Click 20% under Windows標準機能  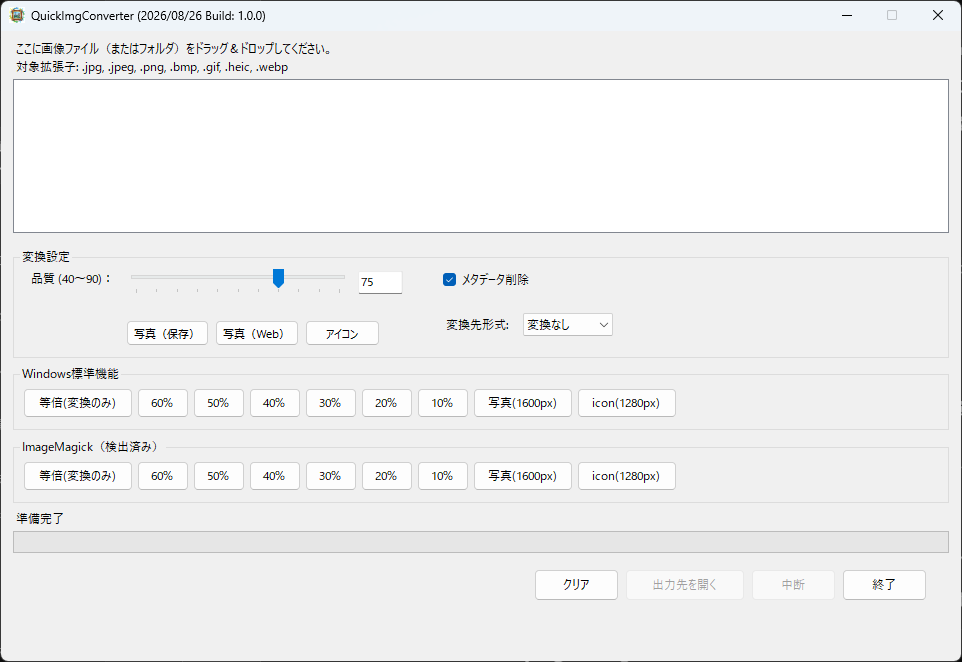[387, 403]
